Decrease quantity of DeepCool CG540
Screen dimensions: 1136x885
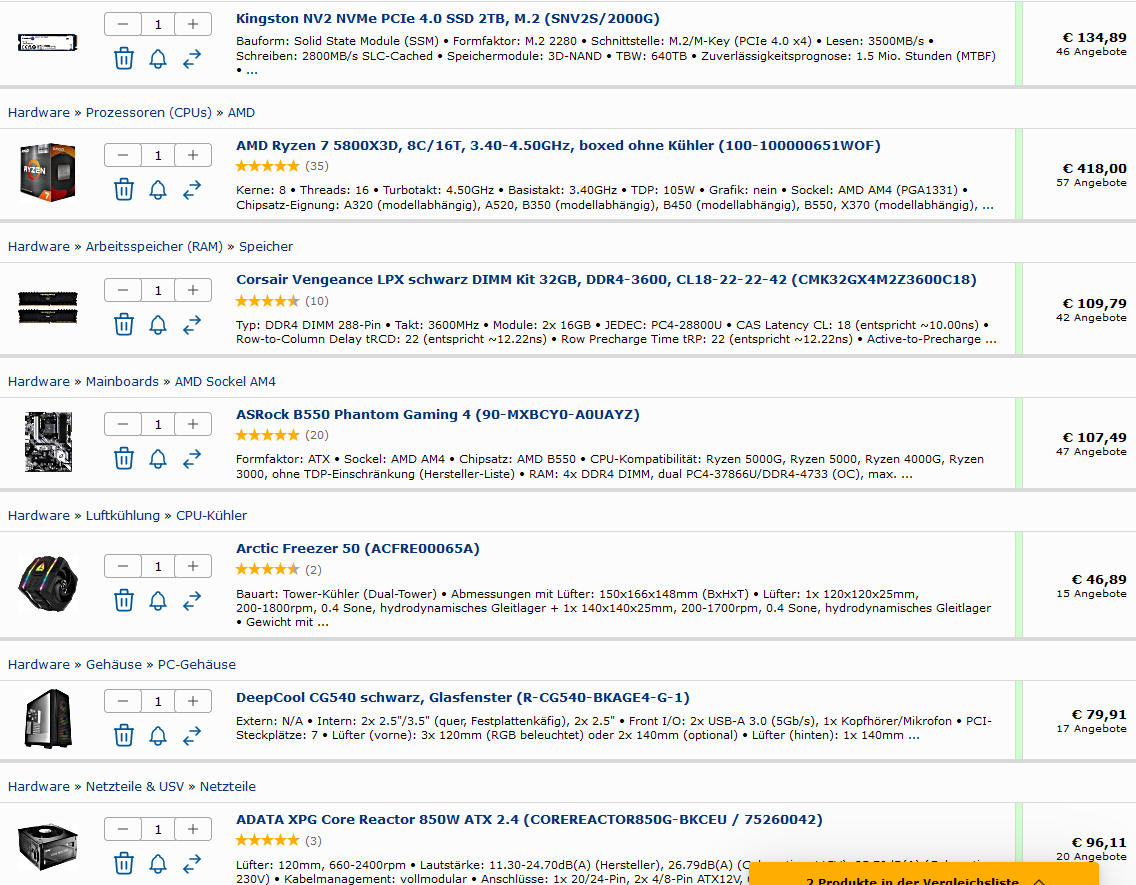[122, 701]
